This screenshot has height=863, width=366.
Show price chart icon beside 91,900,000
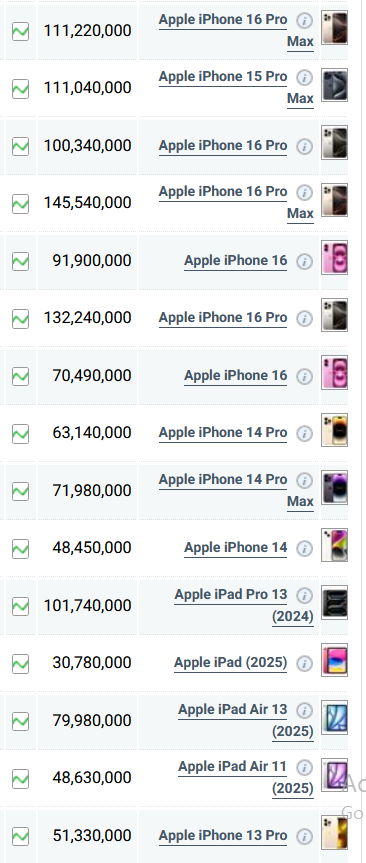coord(20,261)
